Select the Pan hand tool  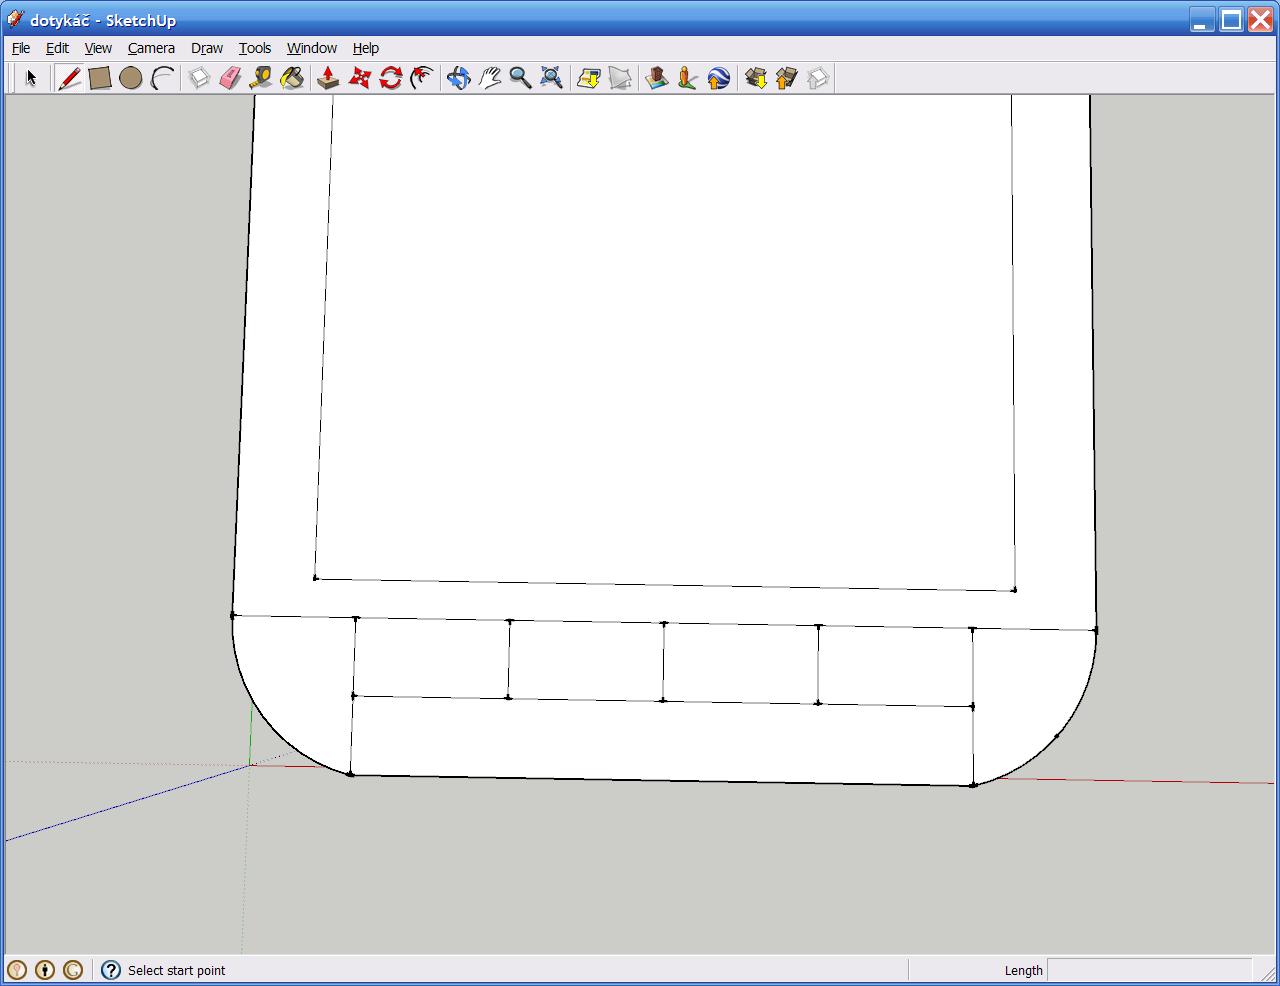point(489,78)
